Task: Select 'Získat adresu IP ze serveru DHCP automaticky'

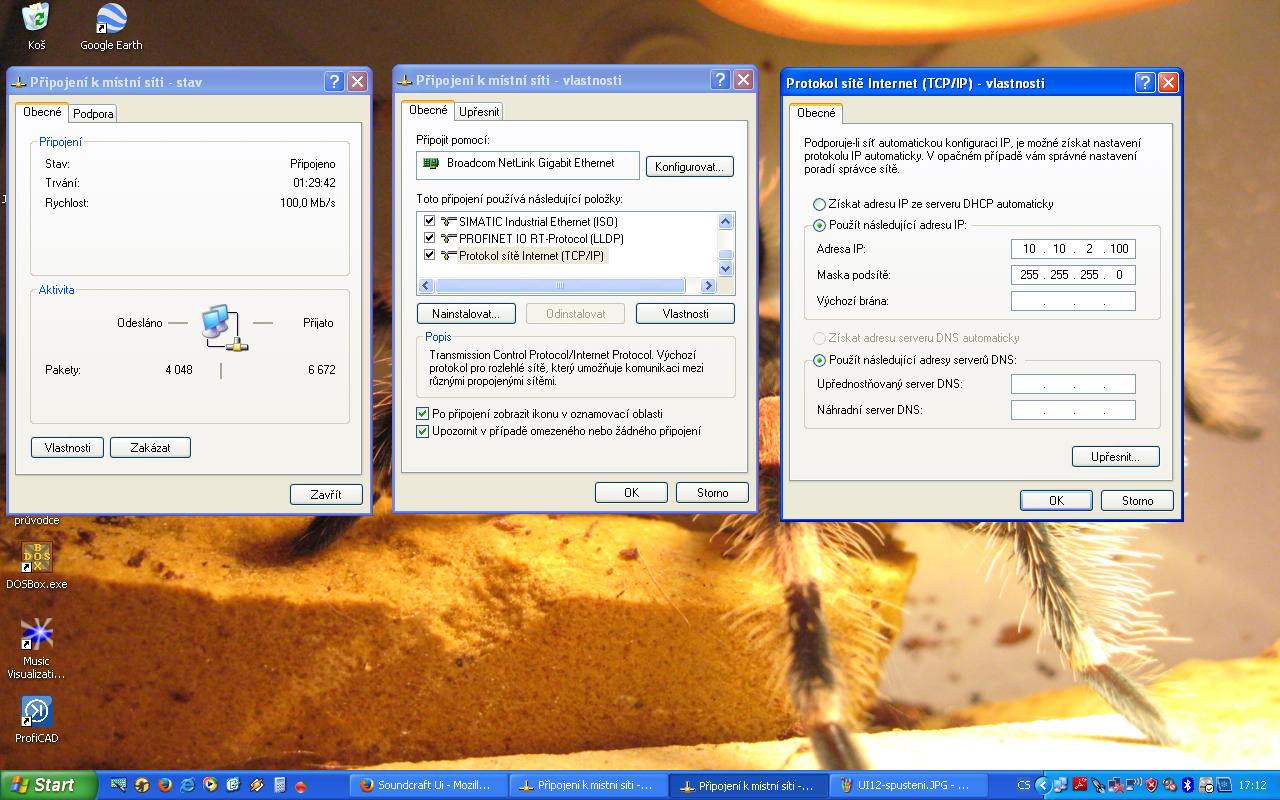Action: (x=820, y=204)
